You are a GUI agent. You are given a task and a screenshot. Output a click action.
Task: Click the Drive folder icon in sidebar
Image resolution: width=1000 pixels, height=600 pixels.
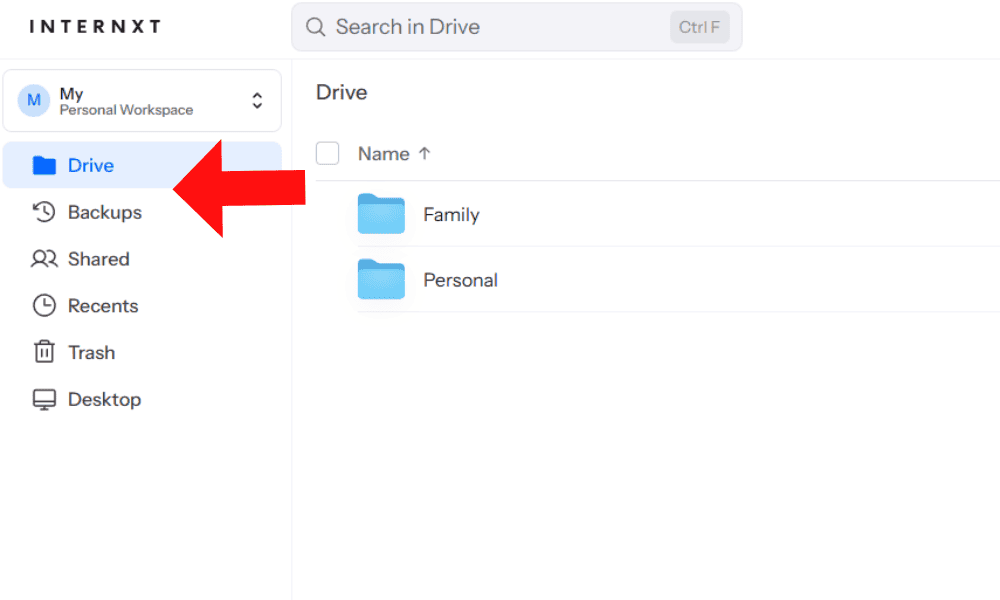pyautogui.click(x=44, y=166)
